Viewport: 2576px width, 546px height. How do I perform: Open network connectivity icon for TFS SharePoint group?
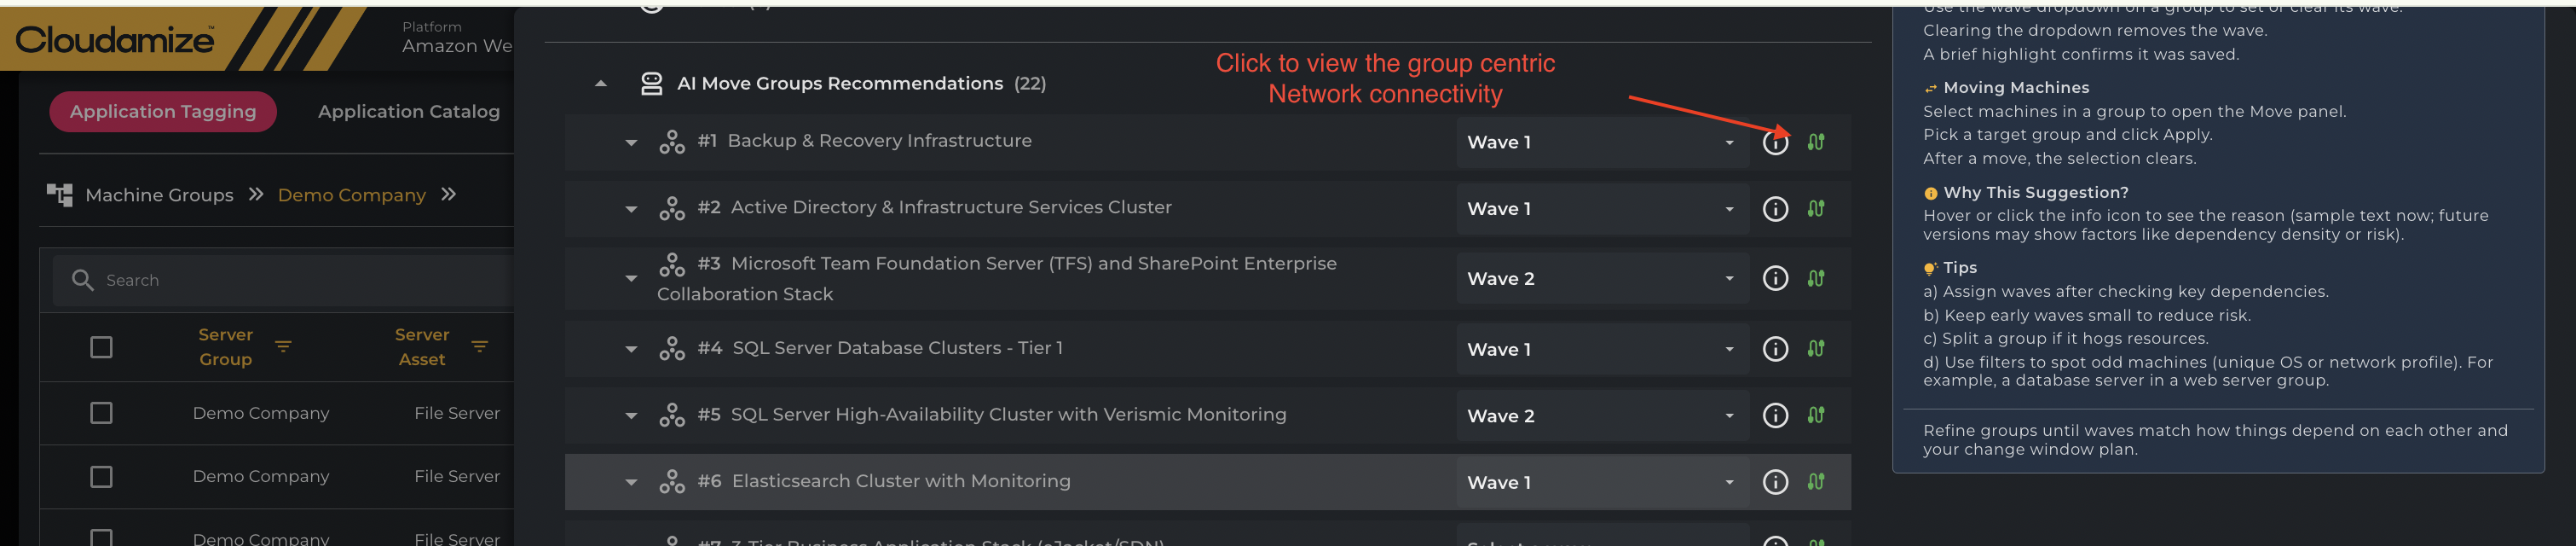(1816, 278)
